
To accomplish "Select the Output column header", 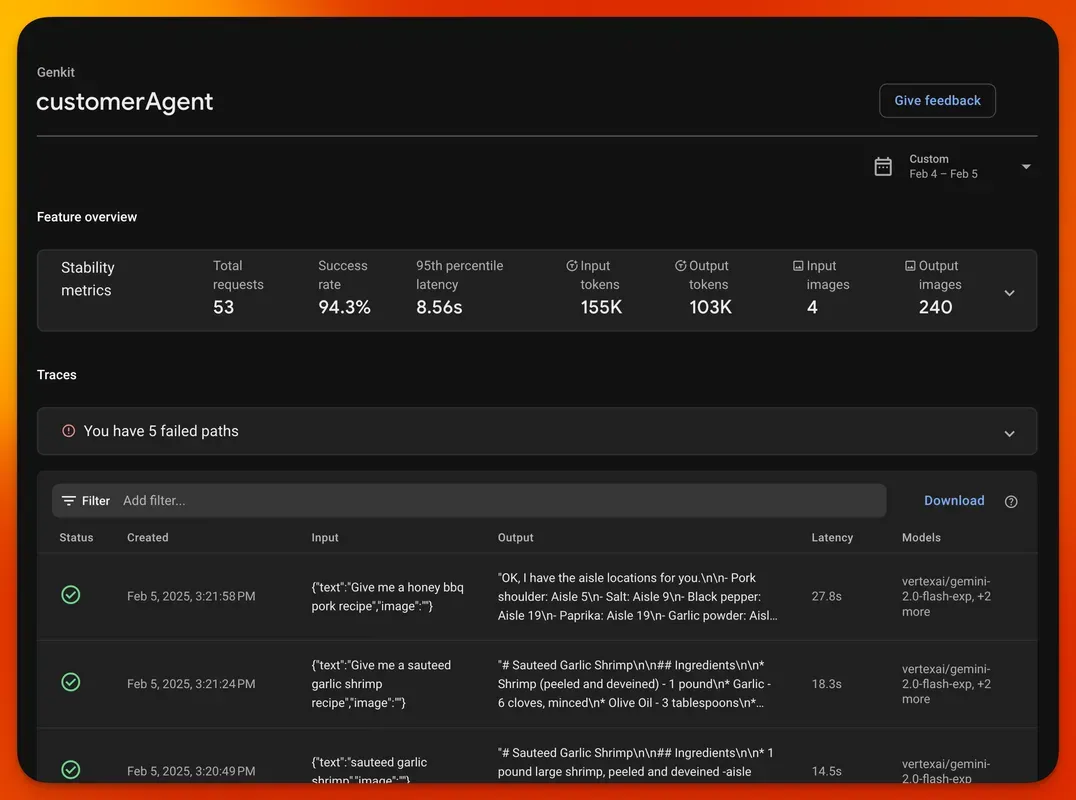I will point(515,537).
